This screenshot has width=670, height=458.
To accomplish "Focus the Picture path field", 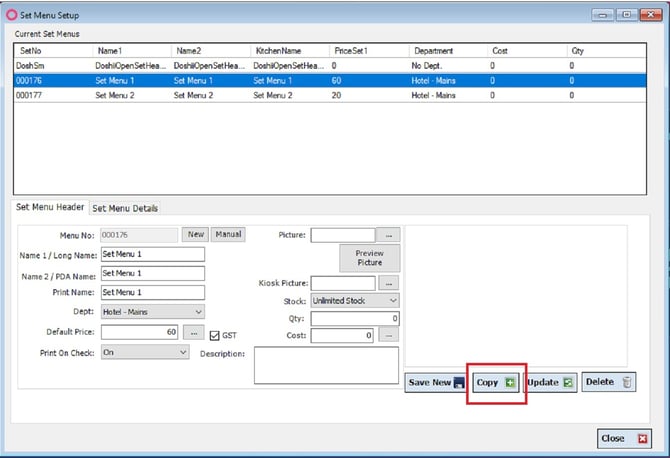I will 343,235.
